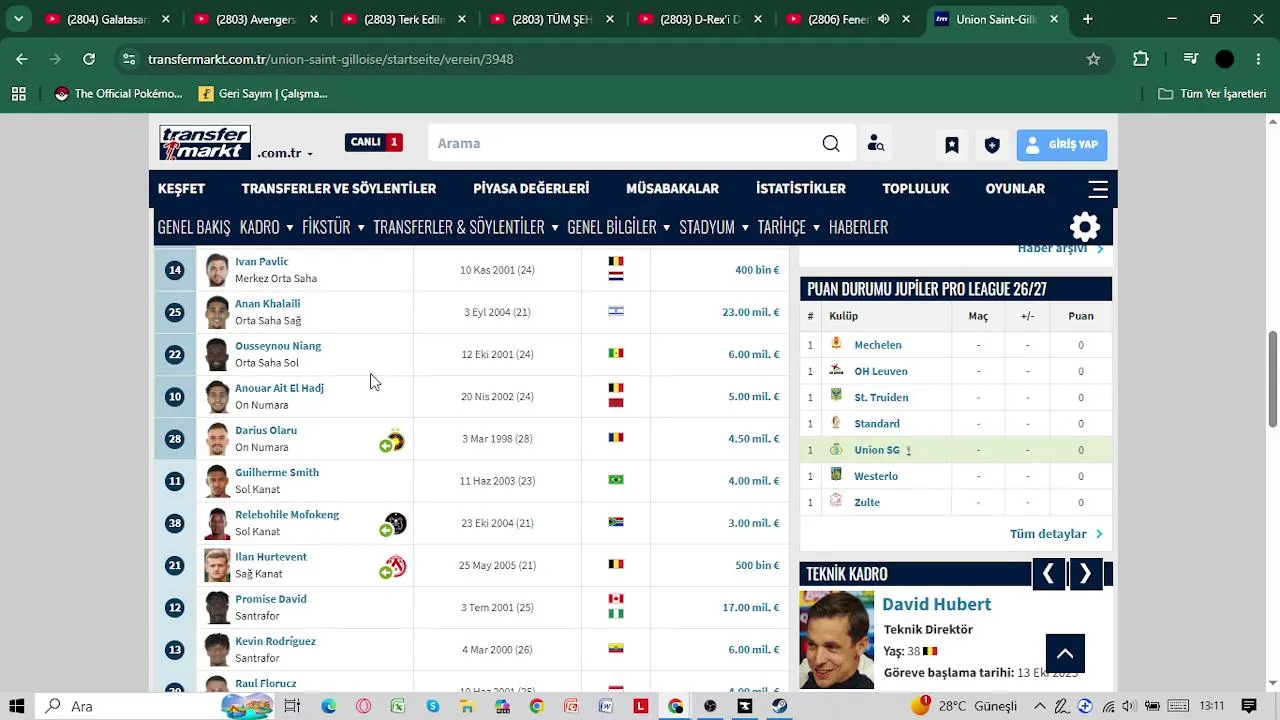The image size is (1280, 720).
Task: Click the search magnifier icon
Action: coord(831,144)
